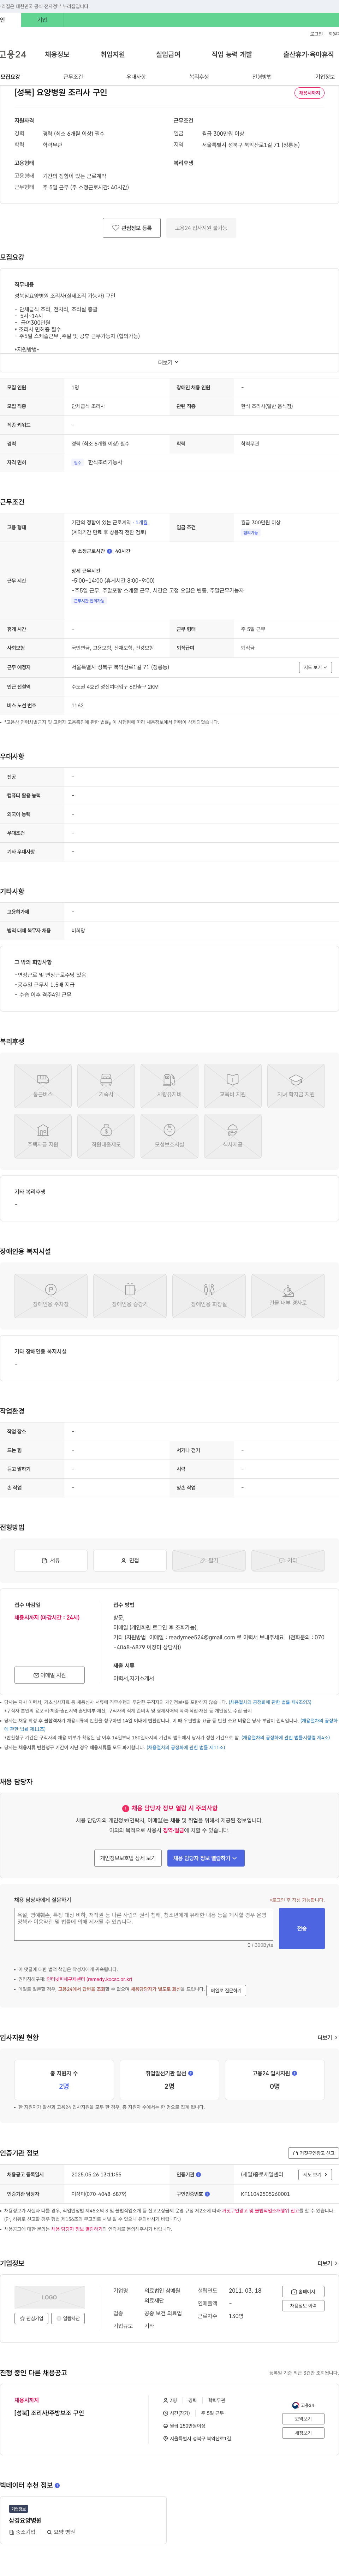Viewport: 339px width, 2576px height.
Task: Click the 근로시간 info icon
Action: [110, 551]
